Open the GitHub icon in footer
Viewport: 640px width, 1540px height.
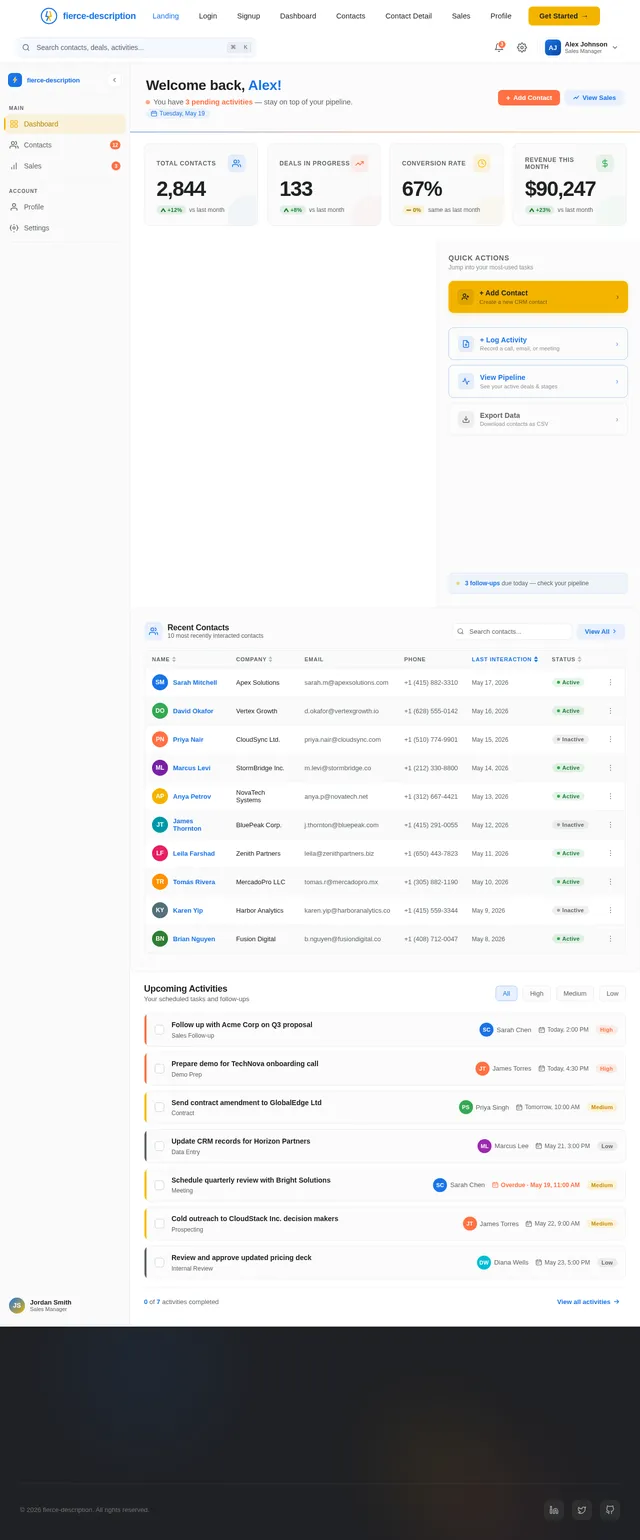610,1510
